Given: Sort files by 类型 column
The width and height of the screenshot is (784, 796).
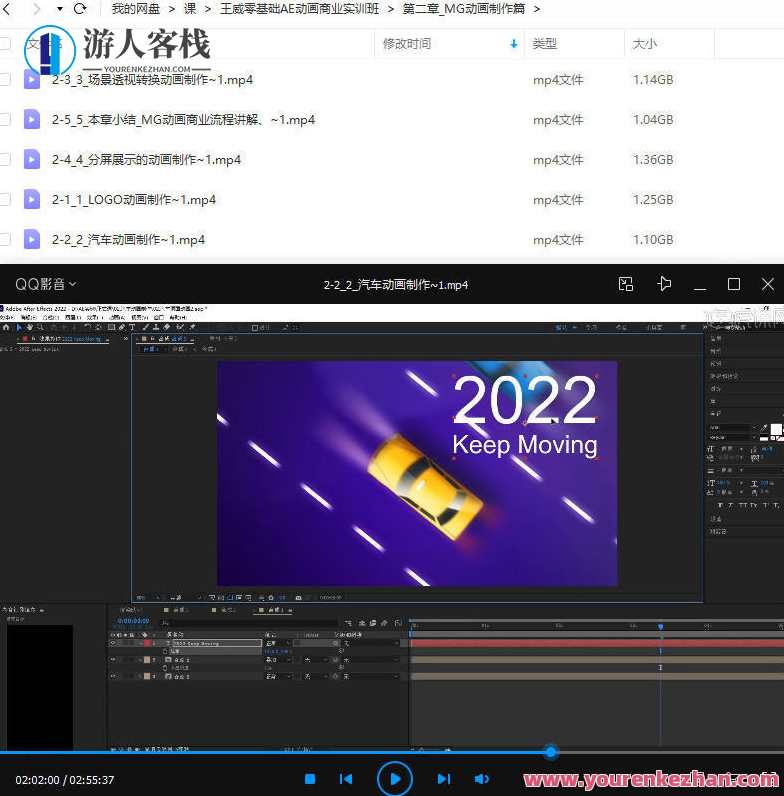Looking at the screenshot, I should [544, 44].
